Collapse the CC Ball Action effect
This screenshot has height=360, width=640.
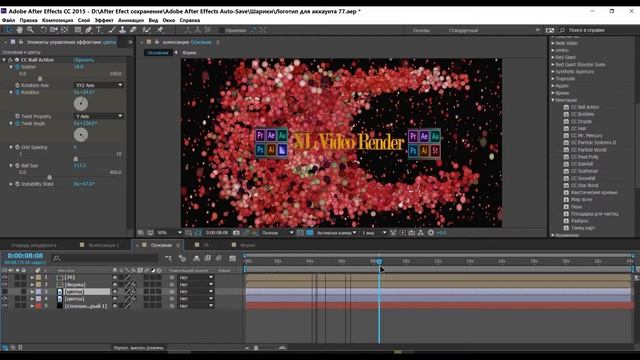(4, 60)
